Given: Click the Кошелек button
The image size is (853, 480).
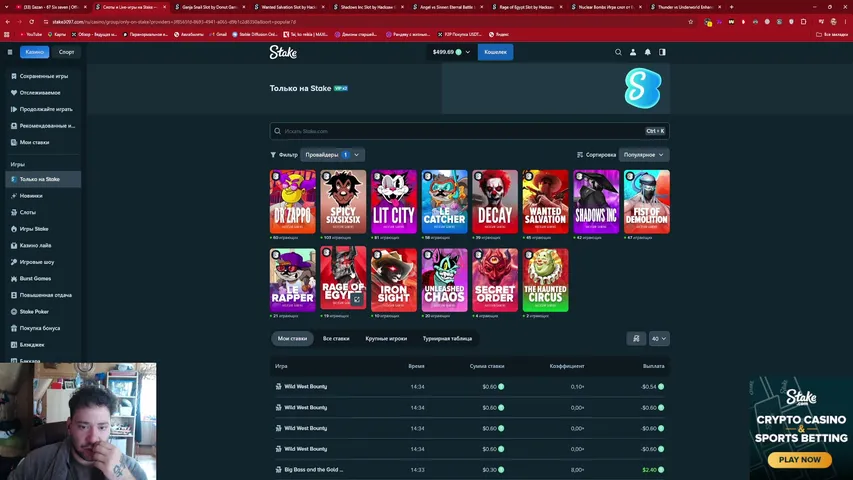Looking at the screenshot, I should 495,52.
